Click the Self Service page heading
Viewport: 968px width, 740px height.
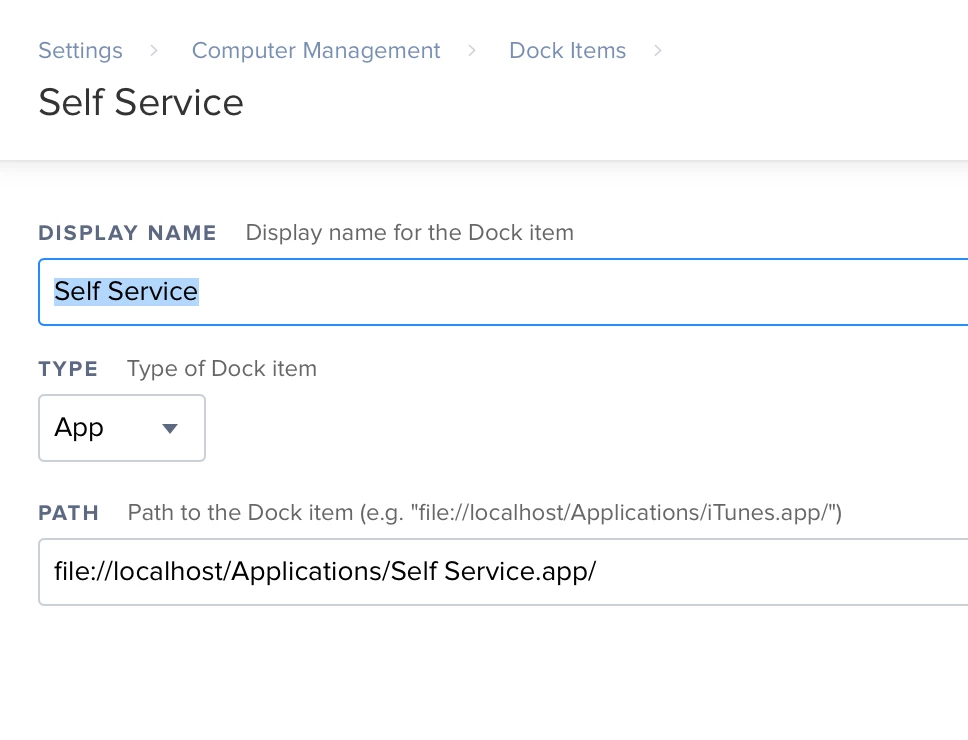coord(141,102)
